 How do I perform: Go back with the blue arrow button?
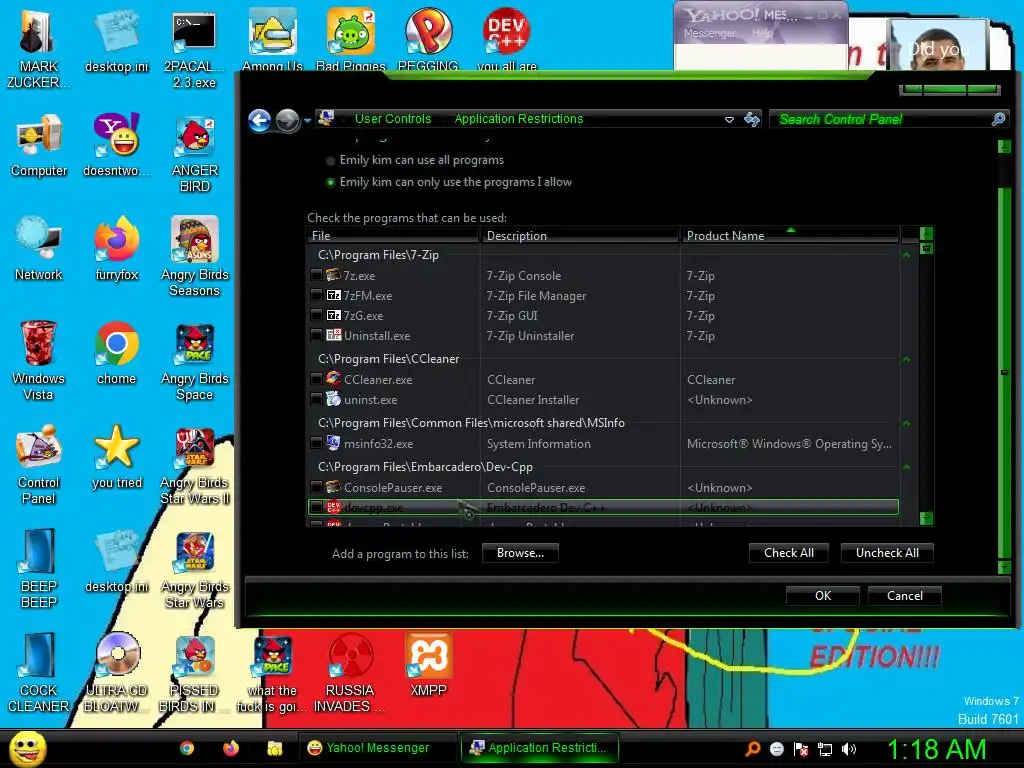[260, 120]
